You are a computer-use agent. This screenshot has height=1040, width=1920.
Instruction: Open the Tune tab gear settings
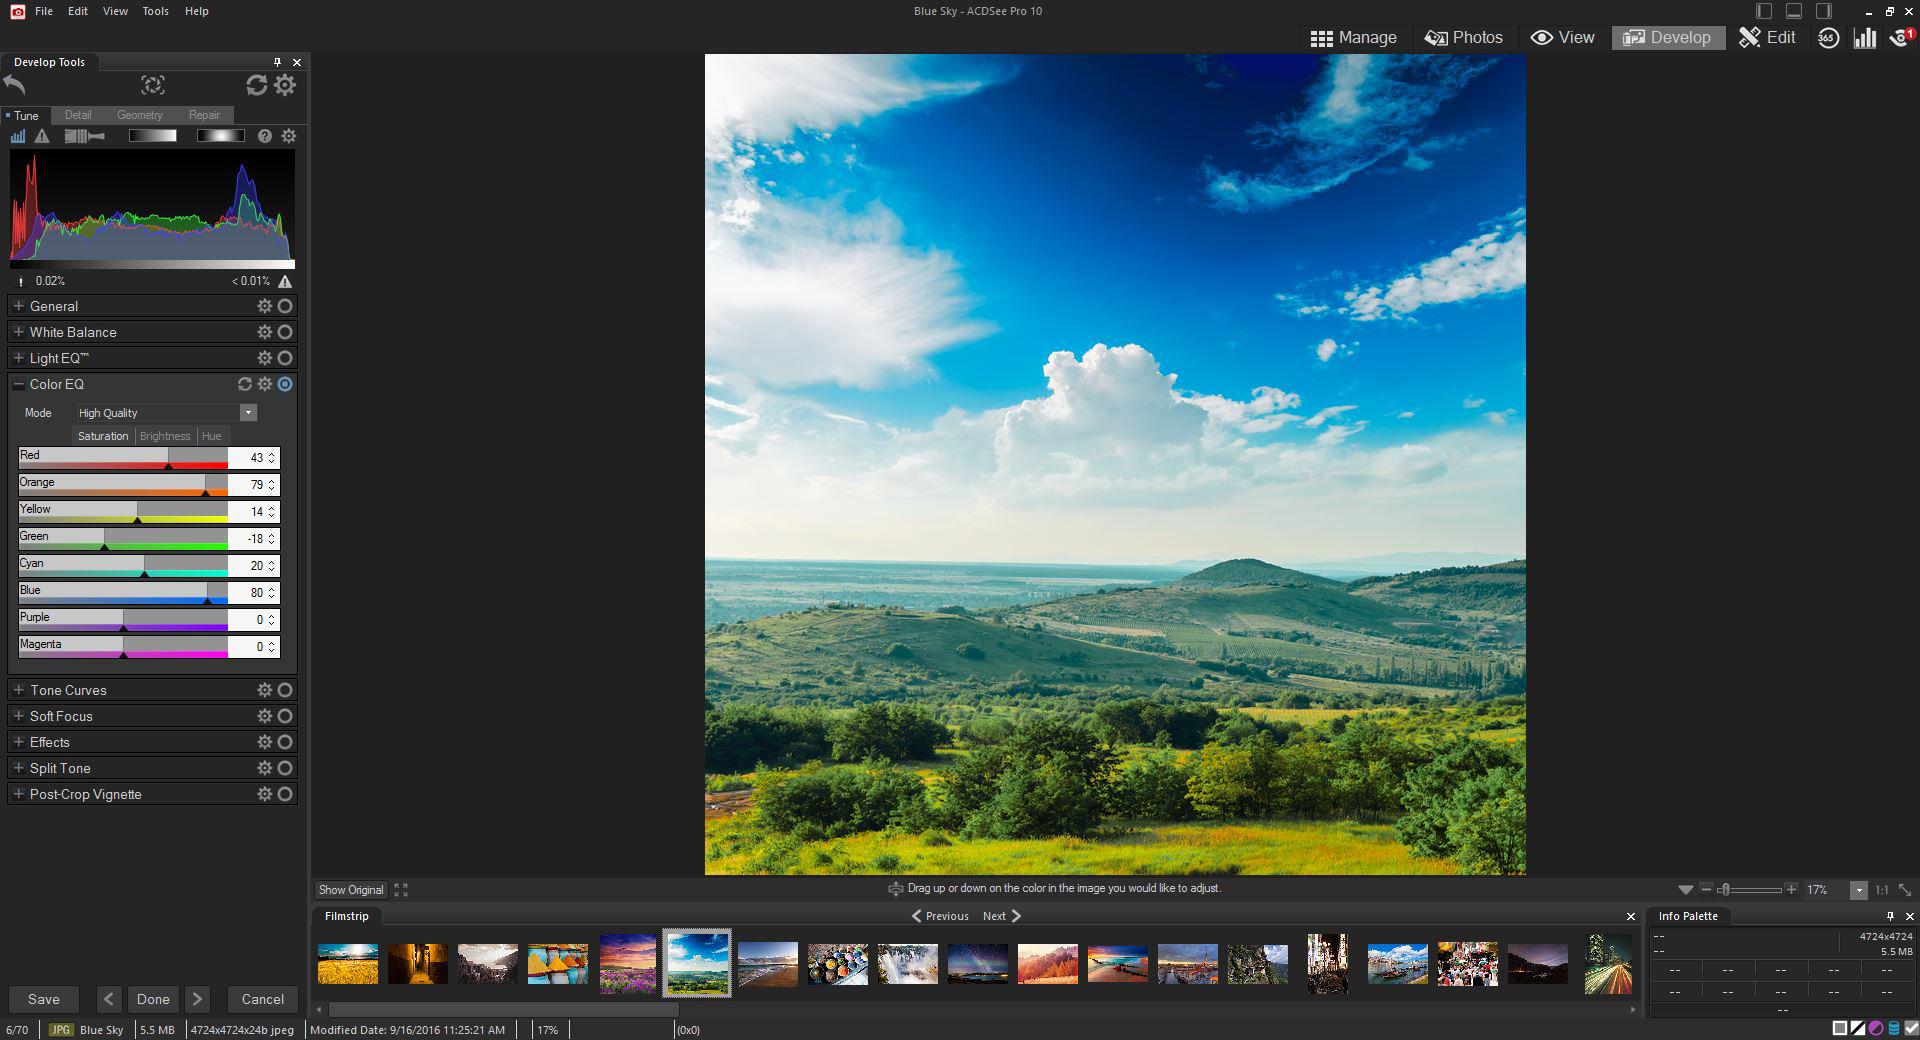click(x=289, y=136)
